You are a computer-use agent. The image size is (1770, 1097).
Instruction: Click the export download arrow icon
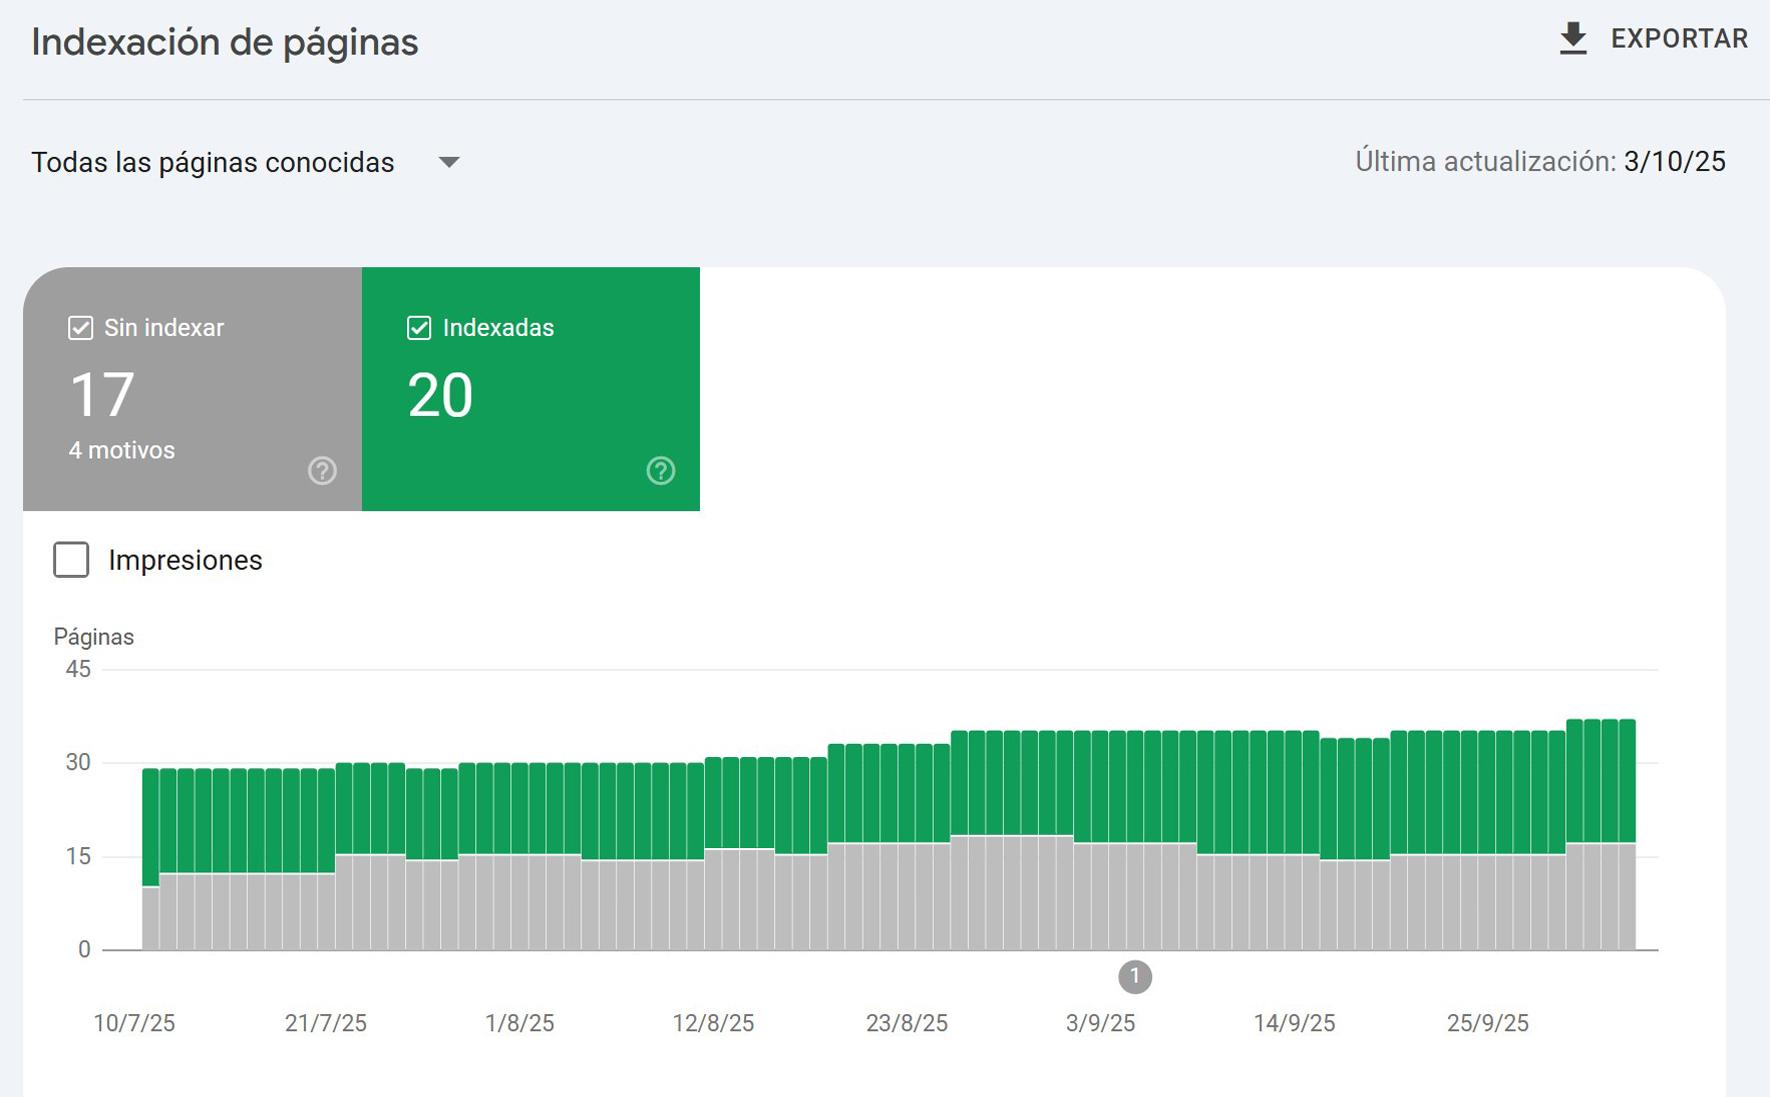[1573, 39]
